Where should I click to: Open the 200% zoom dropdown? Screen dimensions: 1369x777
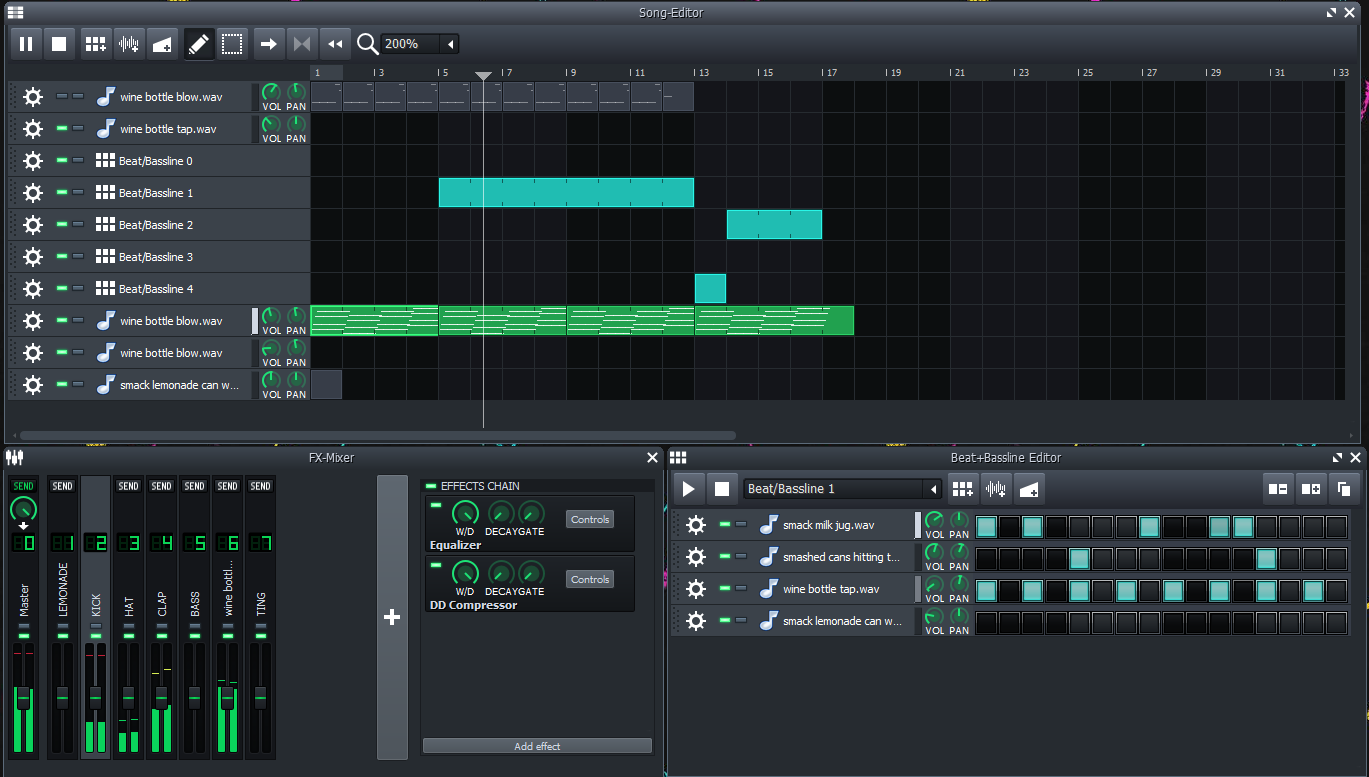452,44
